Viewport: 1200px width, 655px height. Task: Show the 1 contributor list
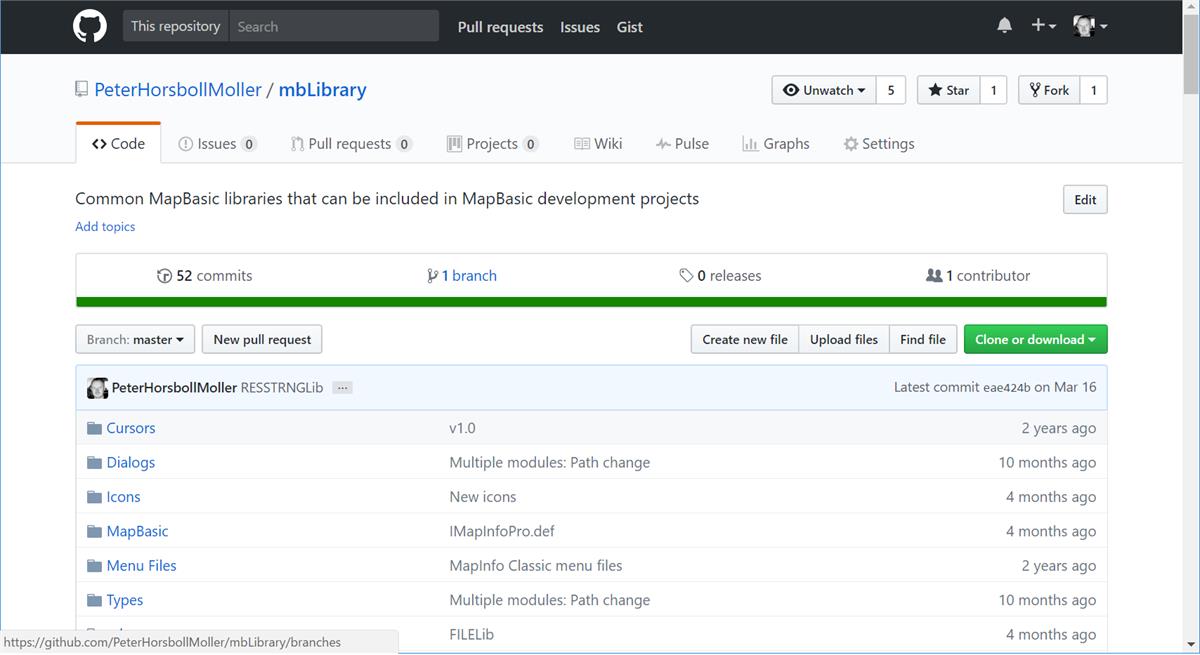coord(978,276)
